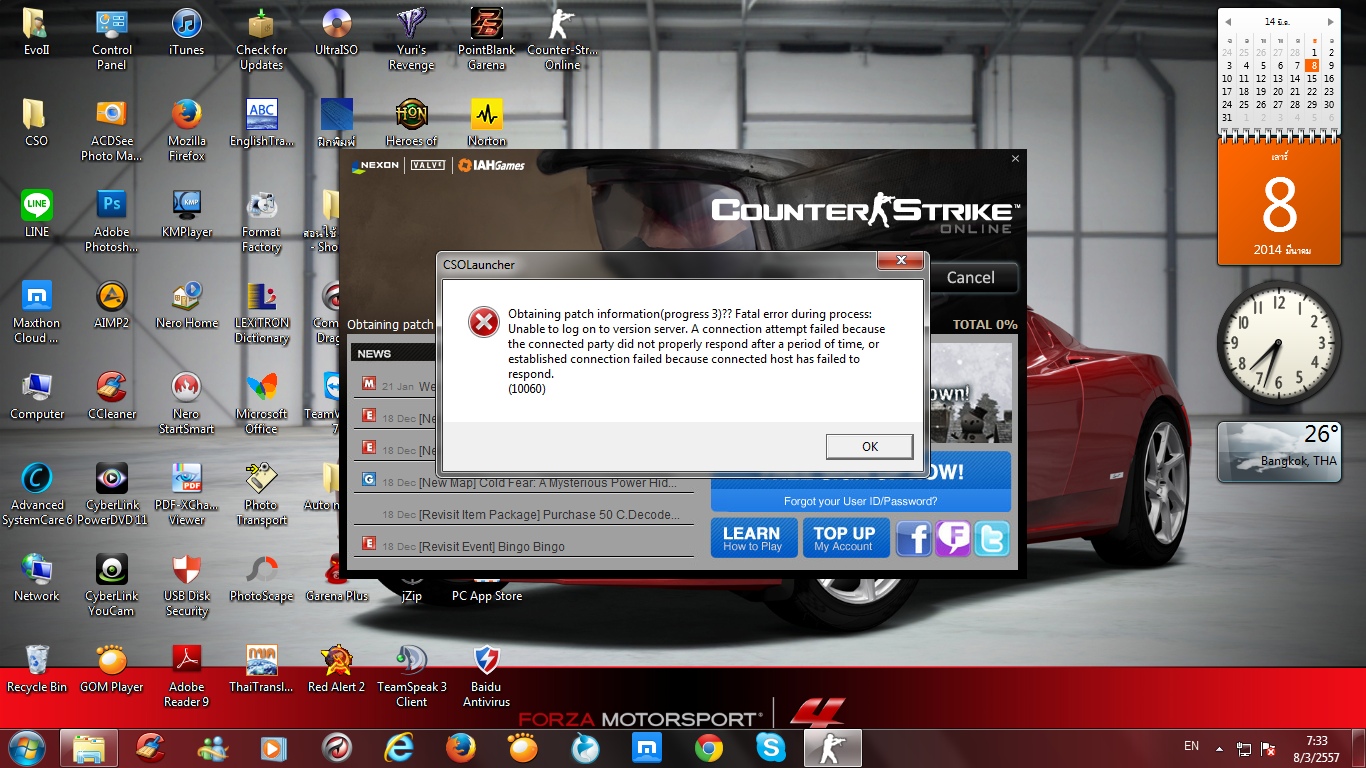Select the Advanced SystemCare 6 desktop icon
Viewport: 1366px width, 768px height.
pos(37,495)
